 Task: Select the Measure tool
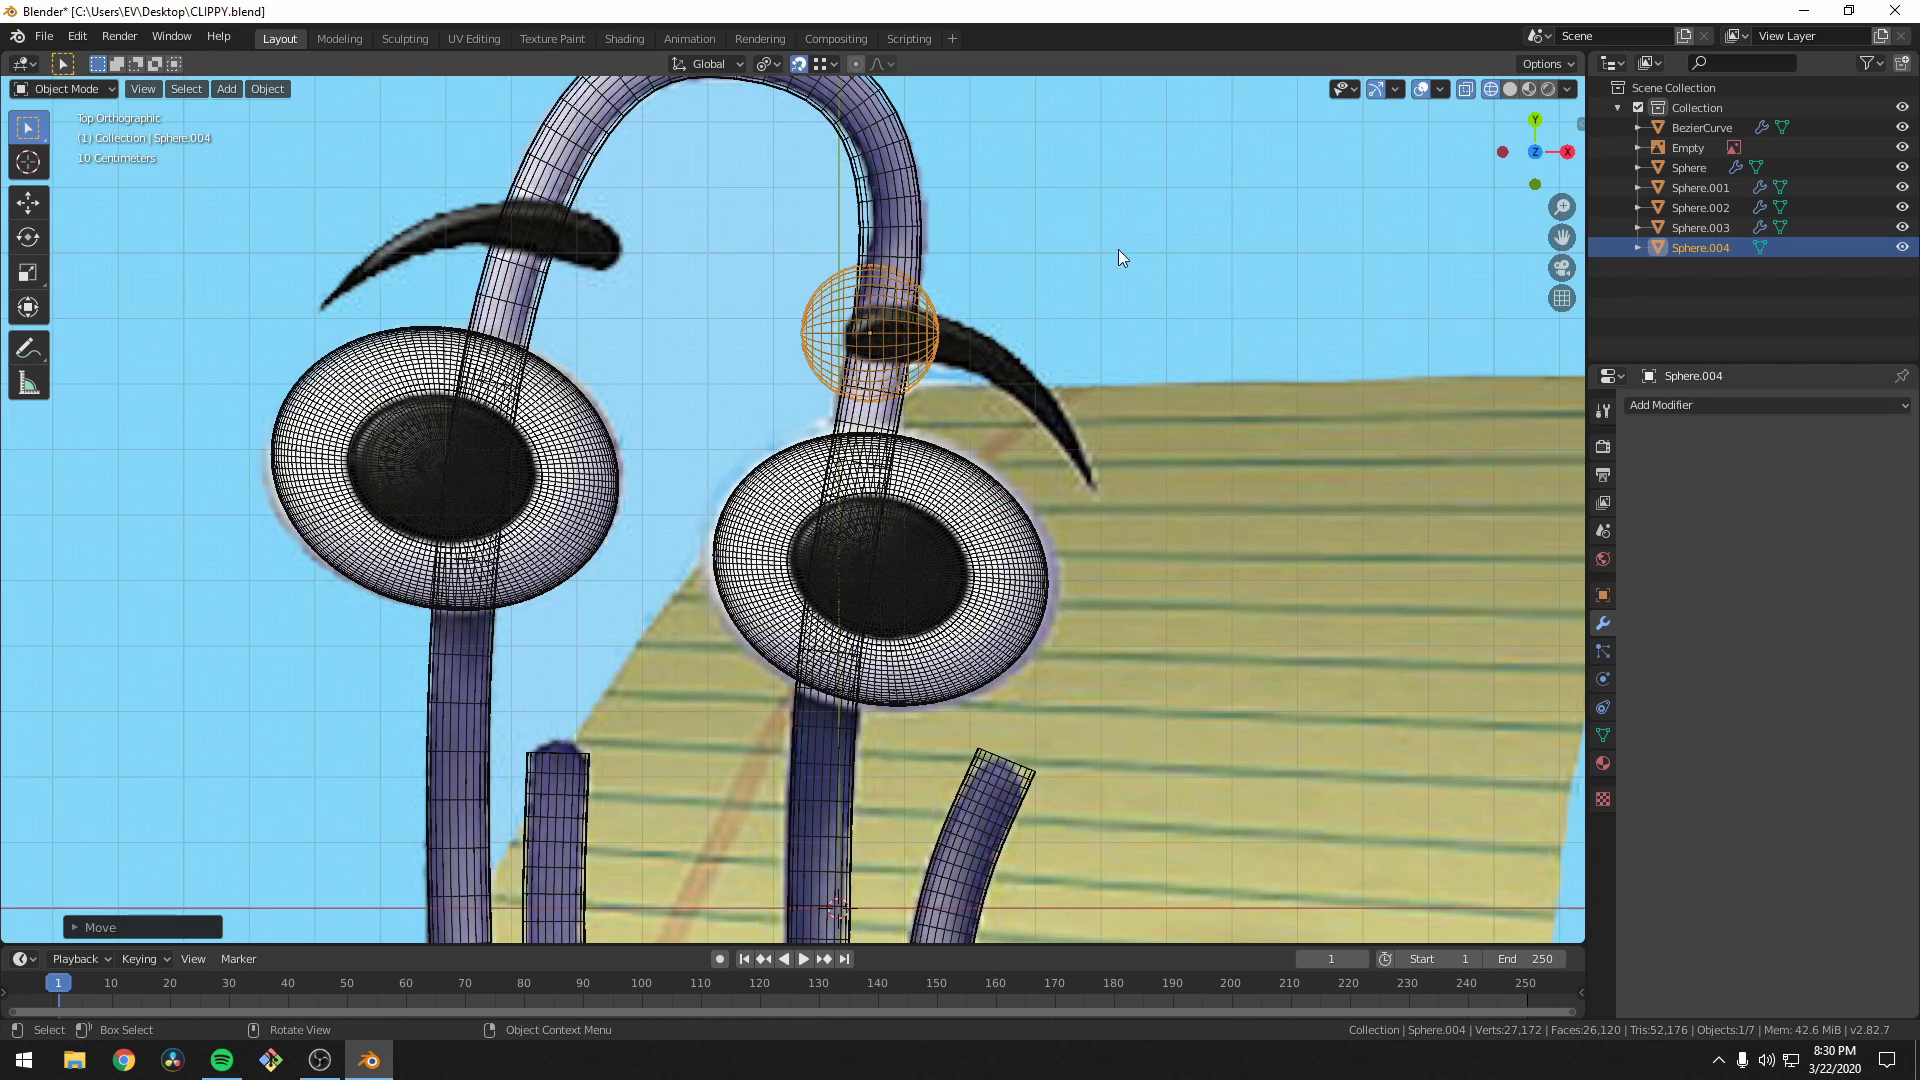pos(28,382)
